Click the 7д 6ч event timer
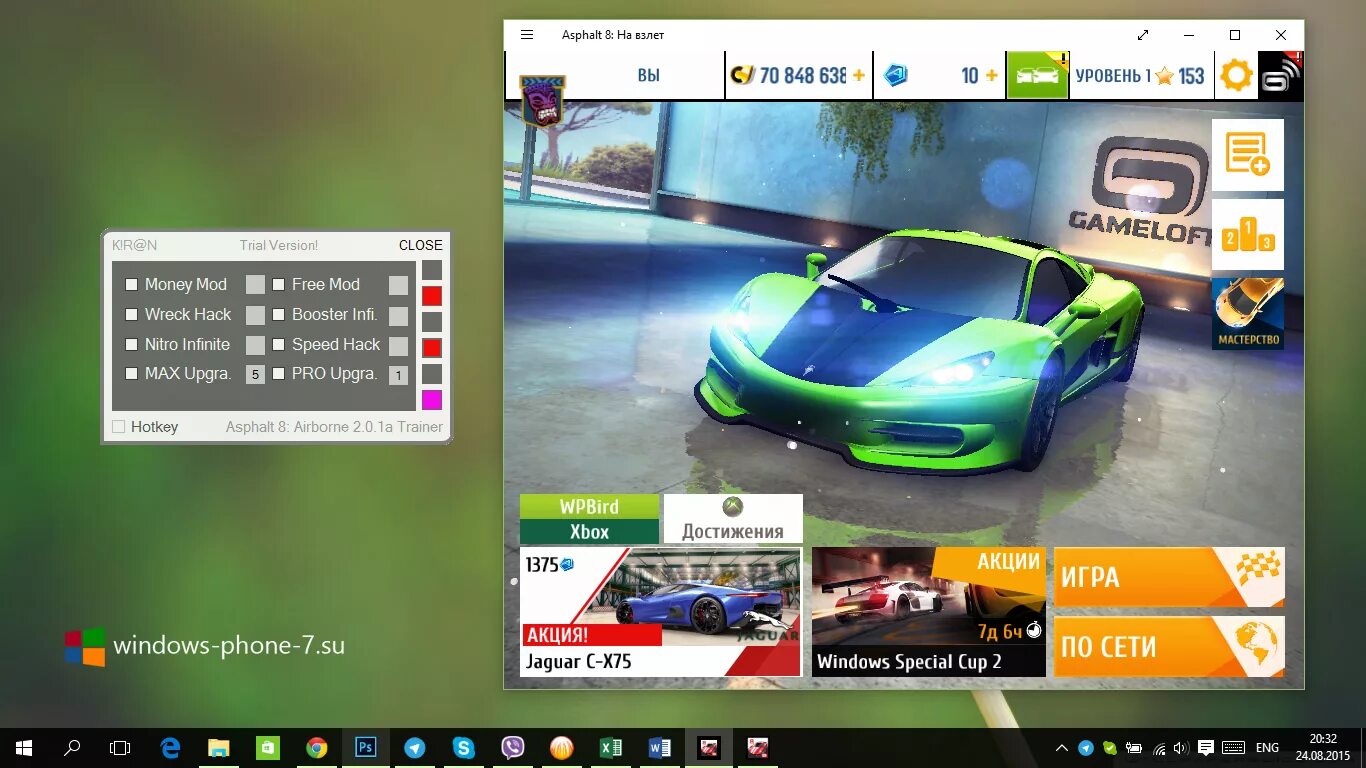Viewport: 1366px width, 768px height. (1008, 632)
